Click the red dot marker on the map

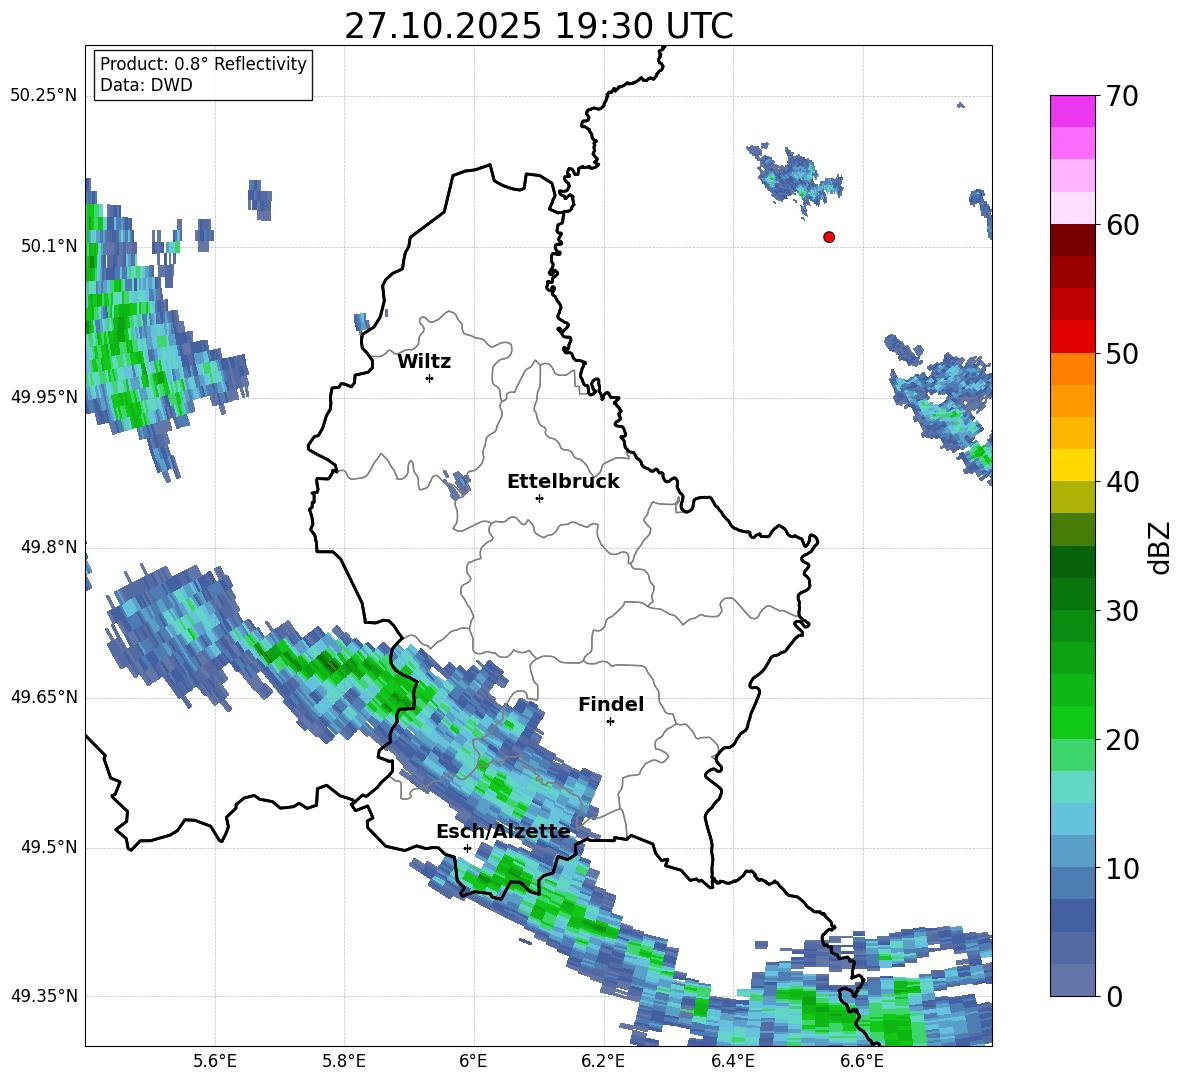(x=829, y=237)
